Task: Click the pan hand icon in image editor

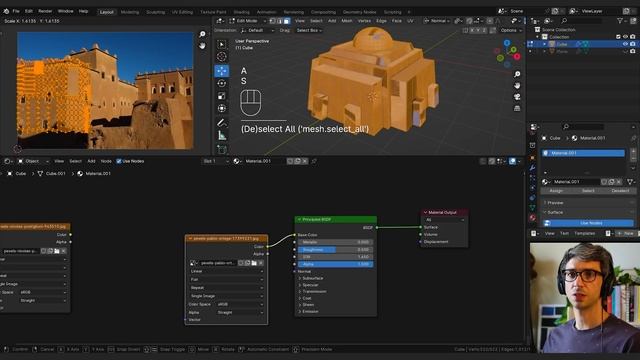Action: pos(202,46)
